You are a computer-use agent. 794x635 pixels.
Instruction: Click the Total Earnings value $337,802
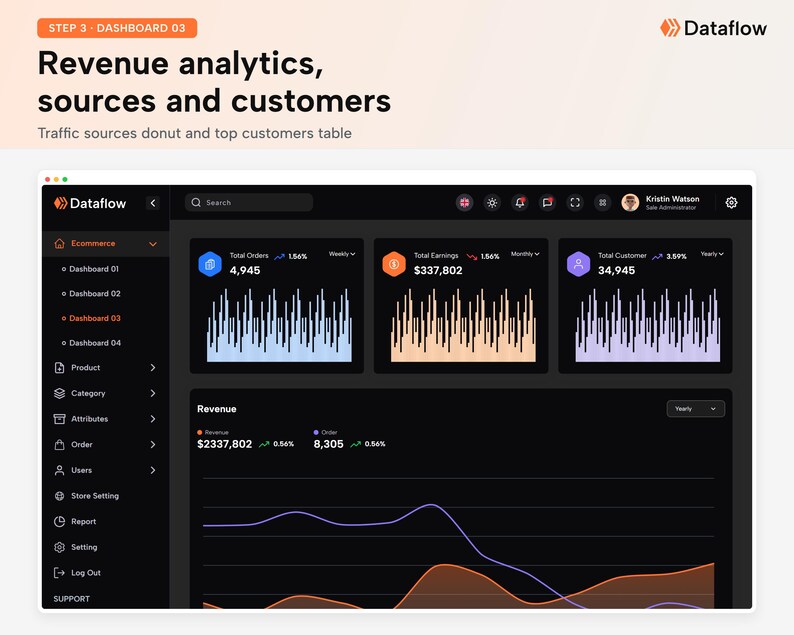[x=438, y=270]
